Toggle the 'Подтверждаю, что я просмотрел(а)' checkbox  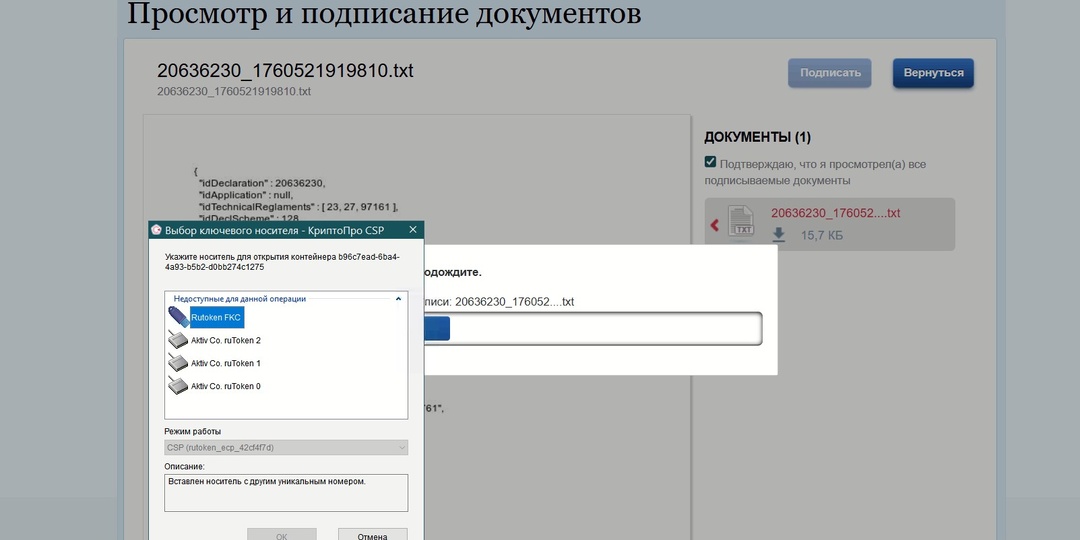pos(710,163)
